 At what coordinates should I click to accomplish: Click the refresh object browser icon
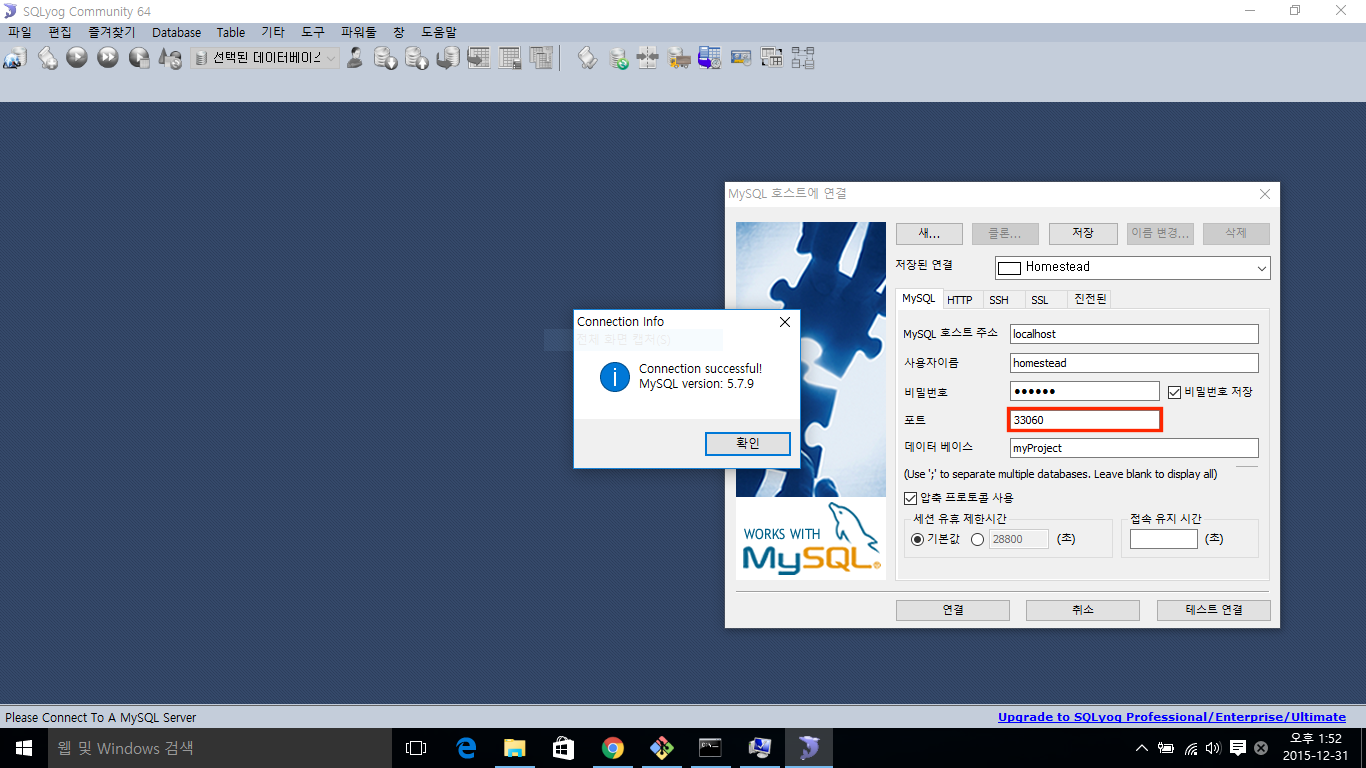(x=170, y=58)
